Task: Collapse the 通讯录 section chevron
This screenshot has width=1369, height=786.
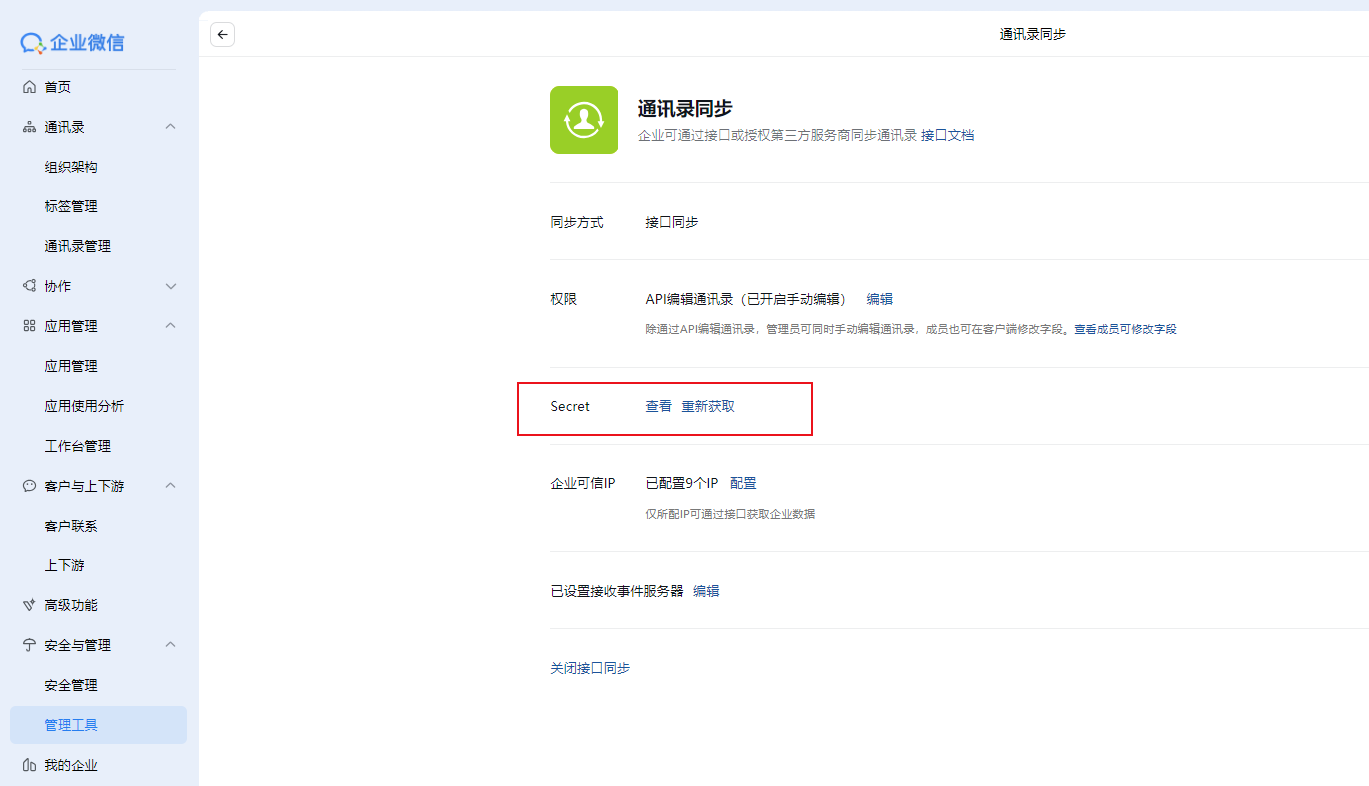Action: coord(170,127)
